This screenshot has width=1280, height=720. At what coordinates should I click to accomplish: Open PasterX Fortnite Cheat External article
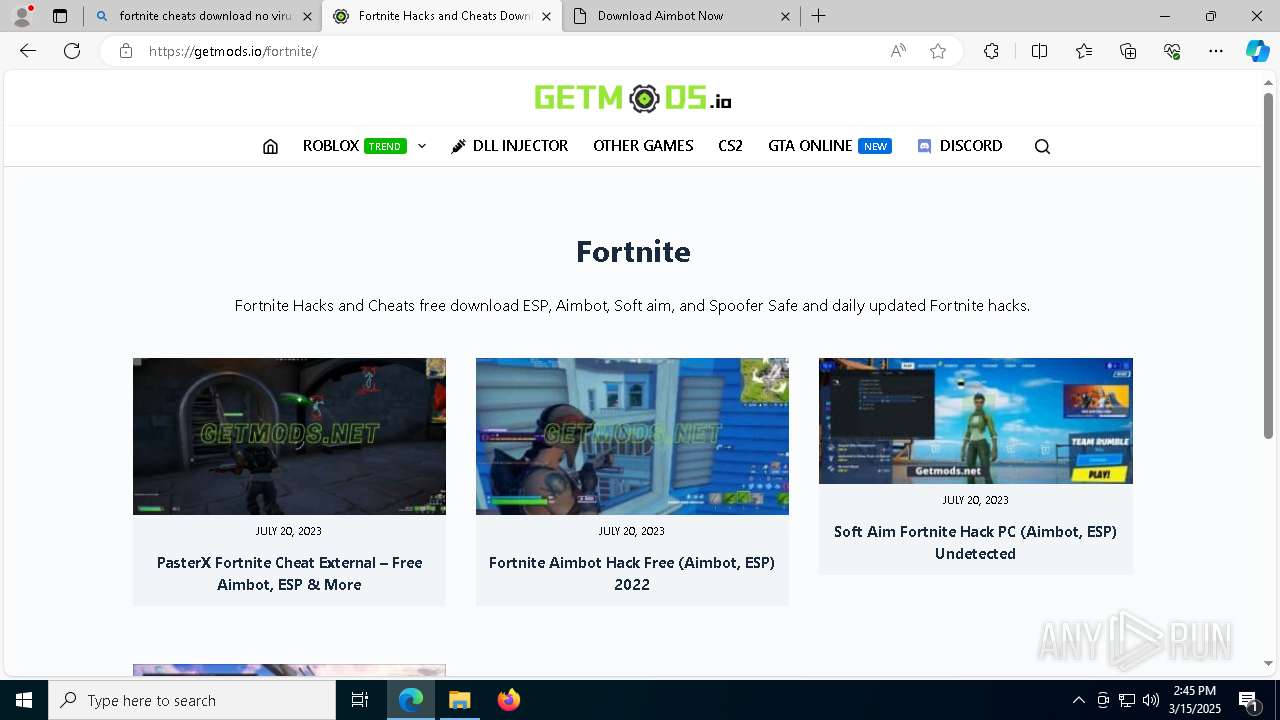coord(289,574)
